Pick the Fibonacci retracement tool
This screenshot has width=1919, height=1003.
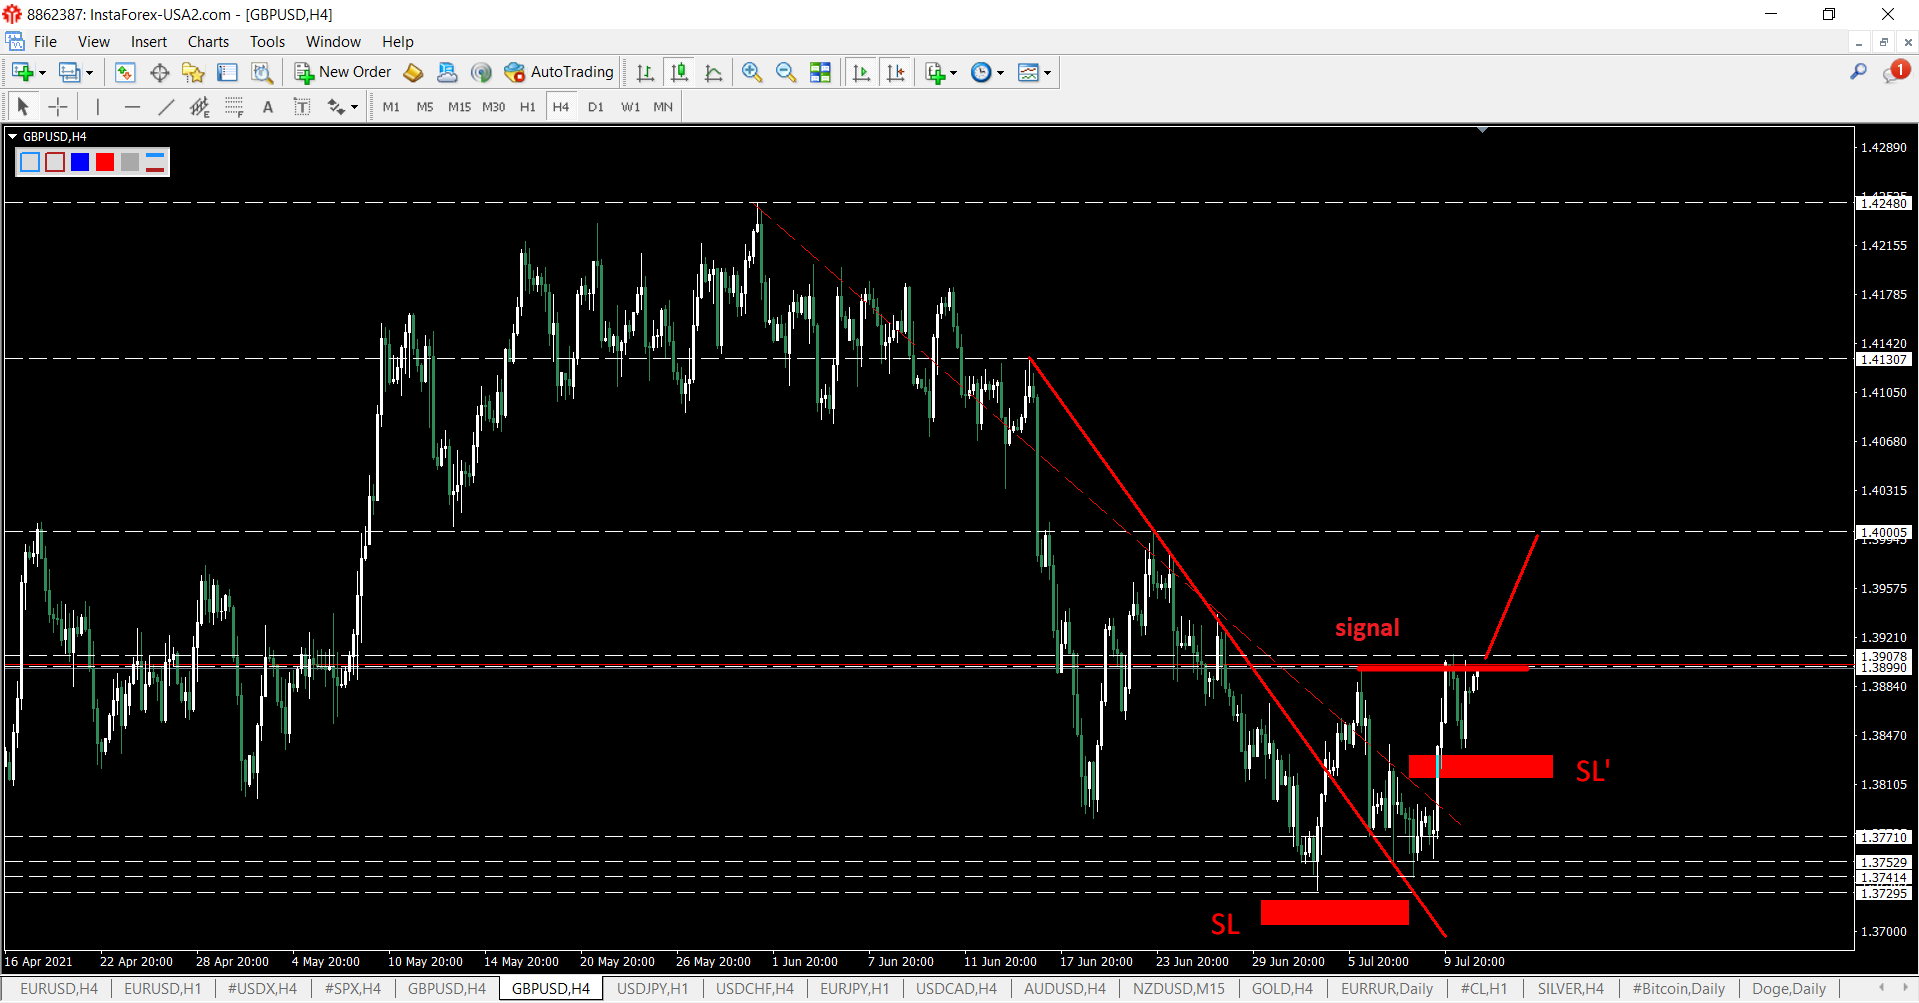click(x=233, y=107)
